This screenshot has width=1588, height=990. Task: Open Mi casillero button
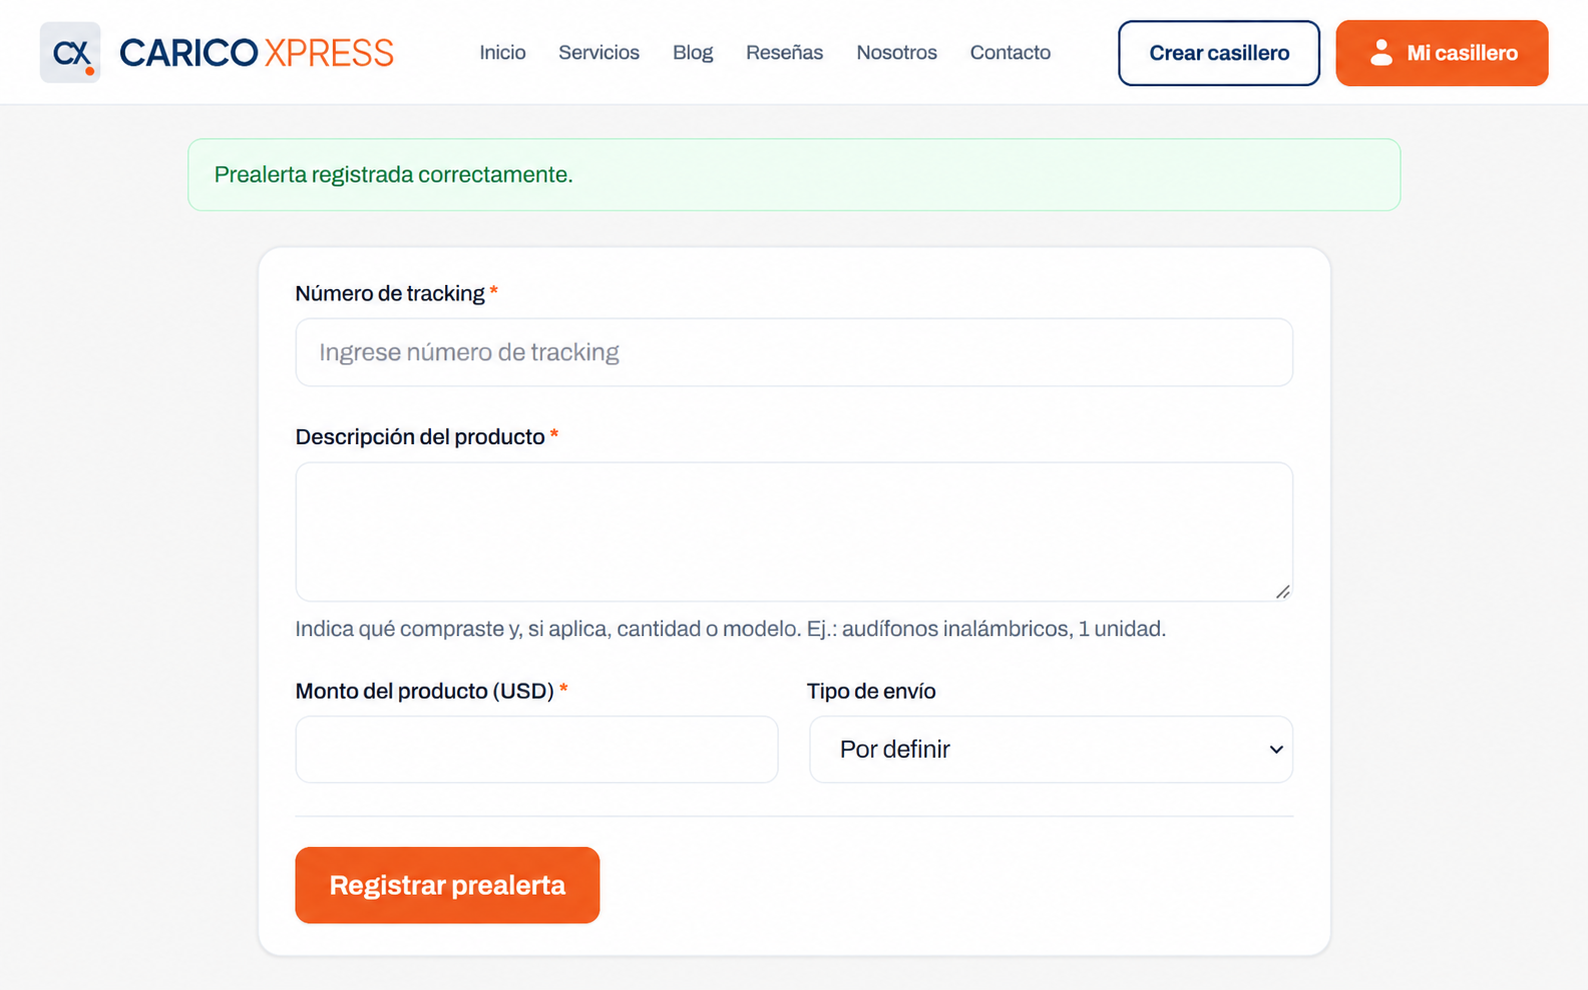coord(1442,53)
